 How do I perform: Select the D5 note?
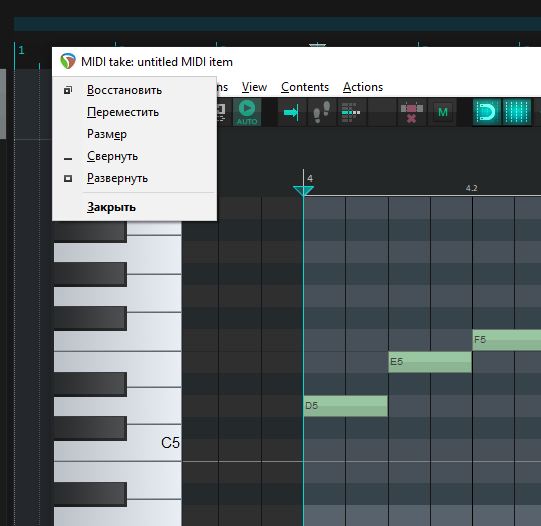point(345,406)
